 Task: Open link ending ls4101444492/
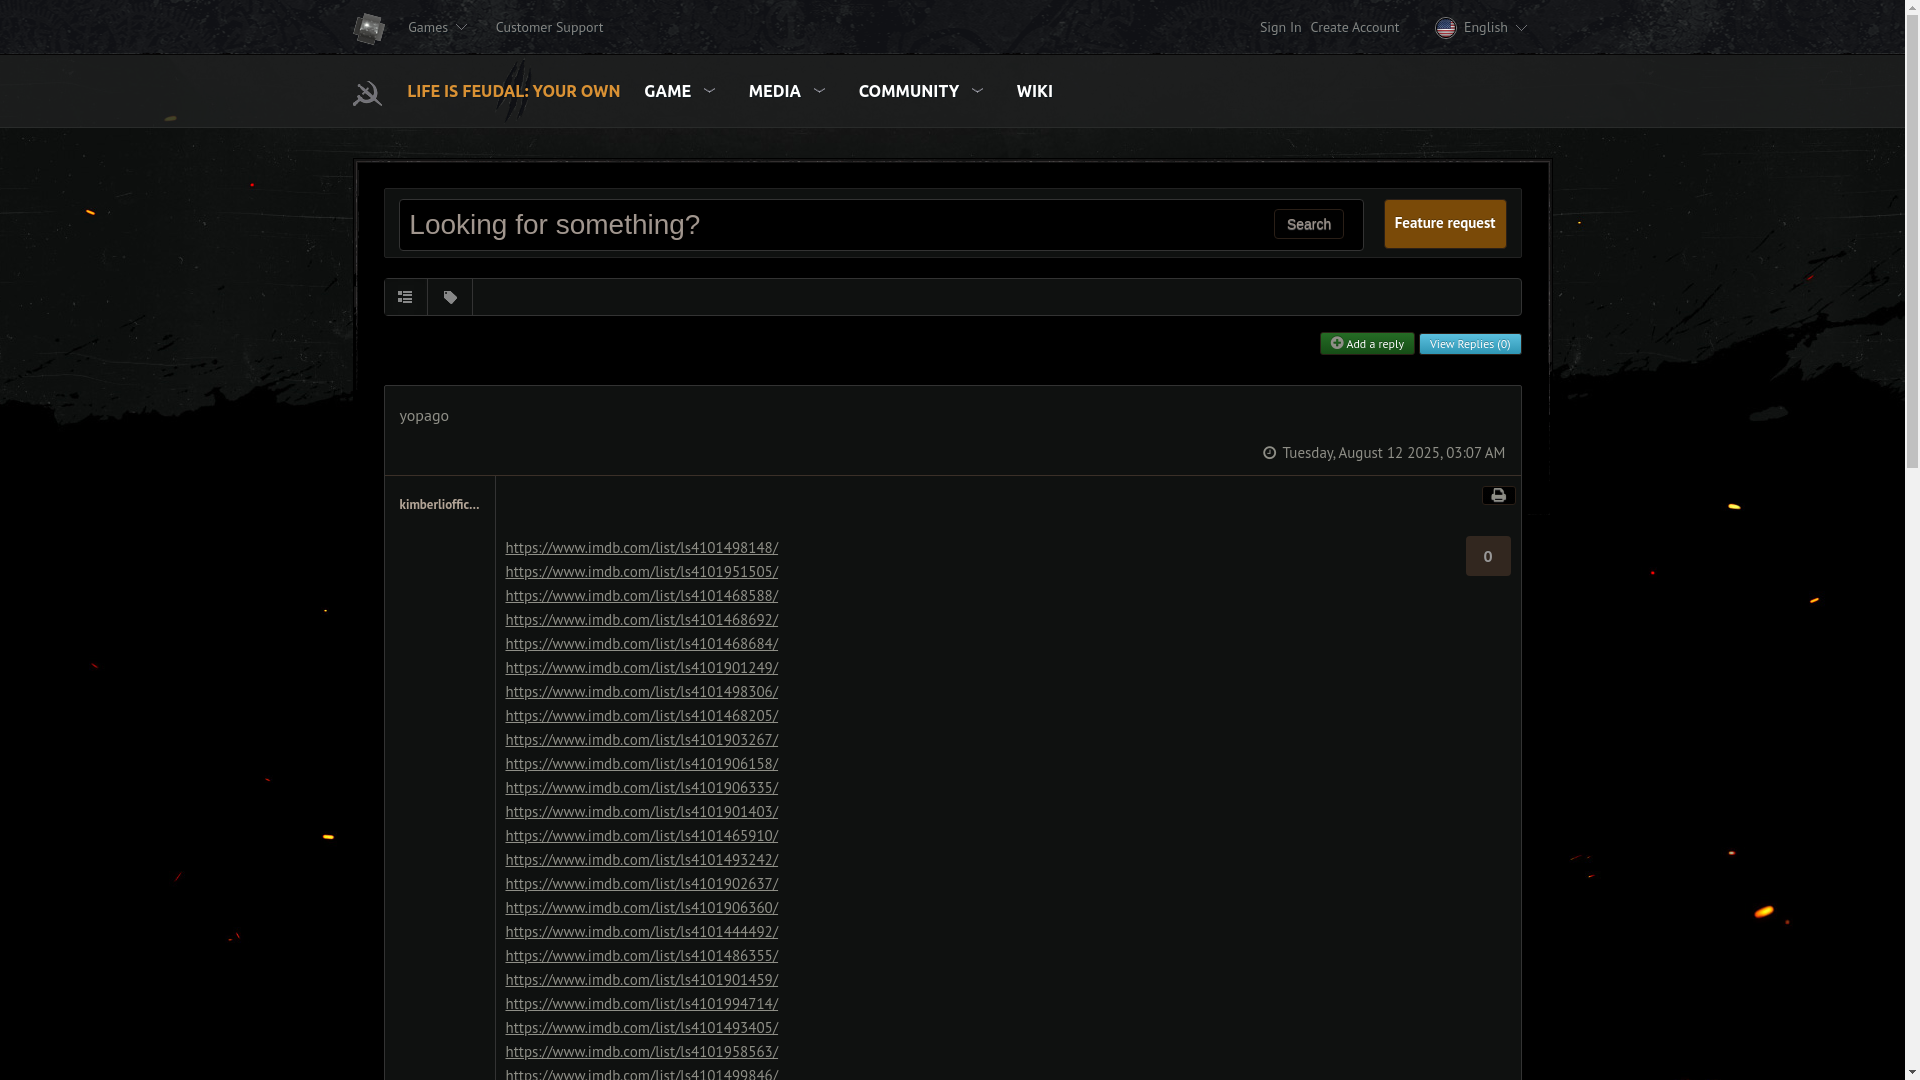click(641, 932)
